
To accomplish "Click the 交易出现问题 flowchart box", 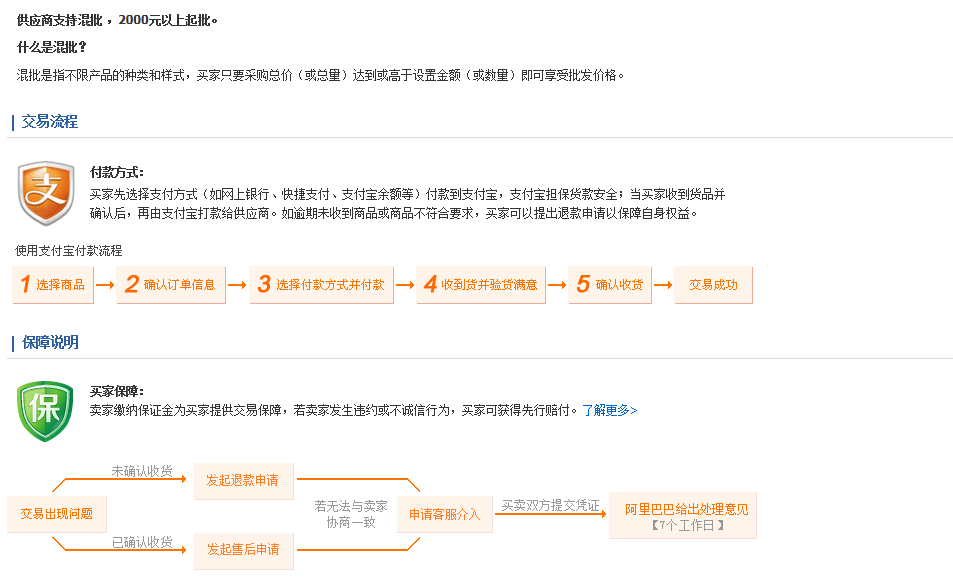I will click(x=57, y=514).
